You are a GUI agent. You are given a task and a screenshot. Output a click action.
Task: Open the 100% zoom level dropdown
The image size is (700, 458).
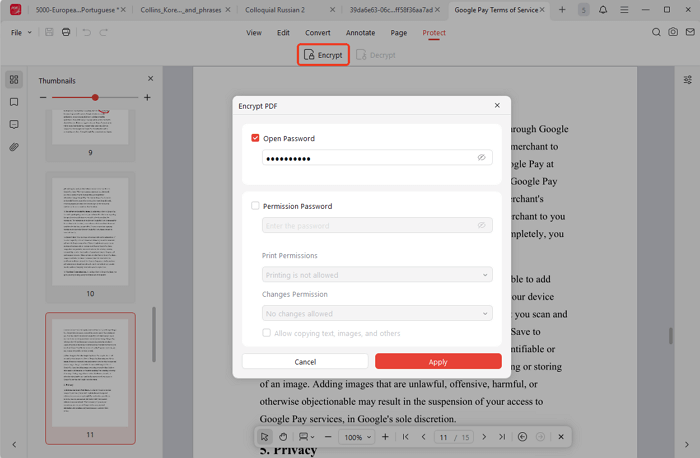tap(357, 437)
